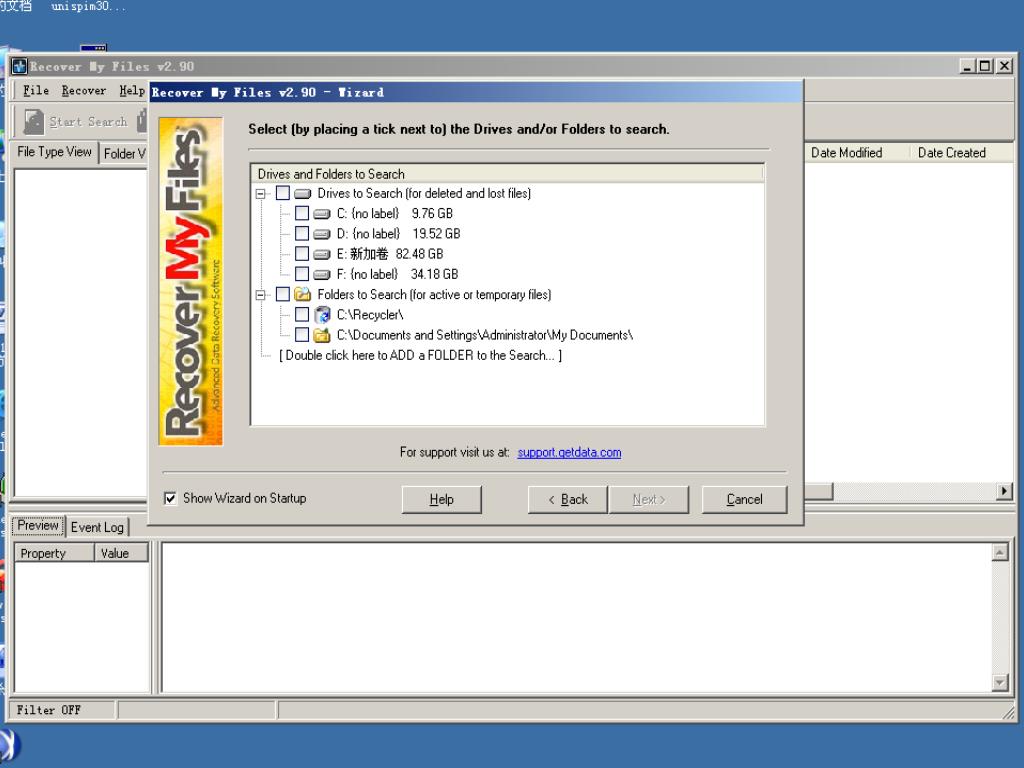The width and height of the screenshot is (1024, 768).
Task: Select the C:\Recycler\ row
Action: coord(370,315)
